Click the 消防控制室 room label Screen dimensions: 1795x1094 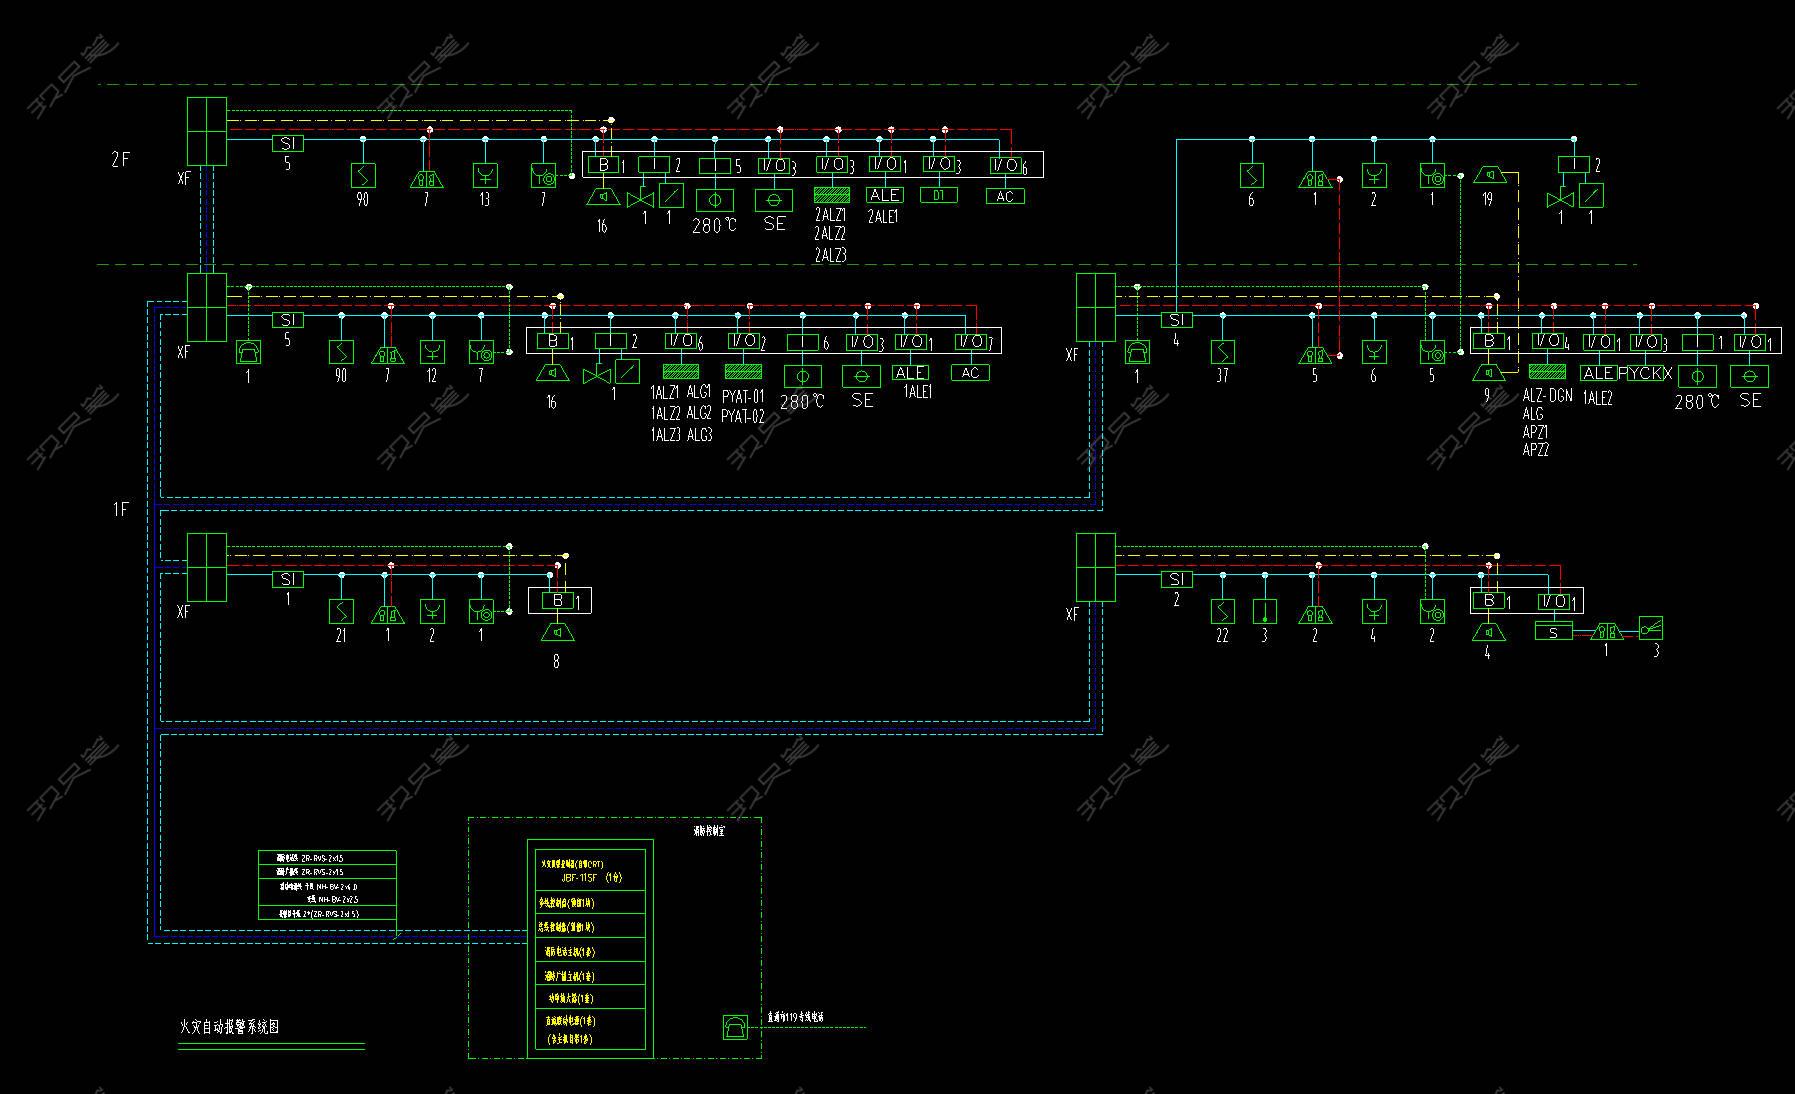point(709,830)
